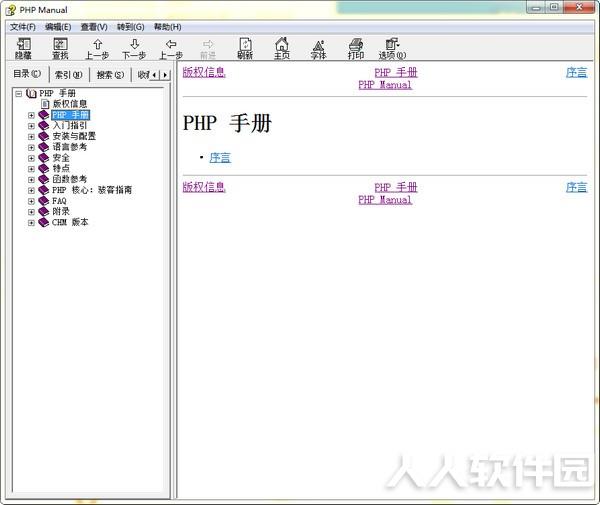Screen dimensions: 600x505
Task: Click the greyed 前进 forward icon
Action: pyautogui.click(x=208, y=48)
